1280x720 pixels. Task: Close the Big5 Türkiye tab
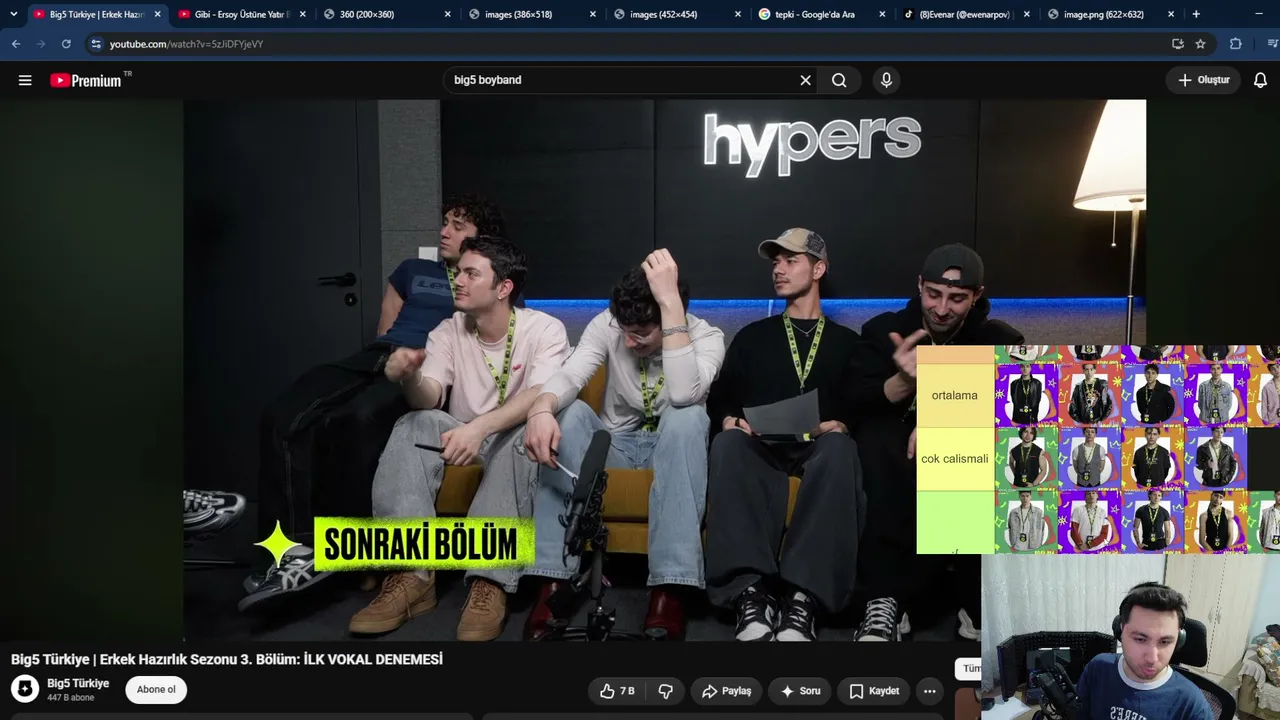[157, 14]
